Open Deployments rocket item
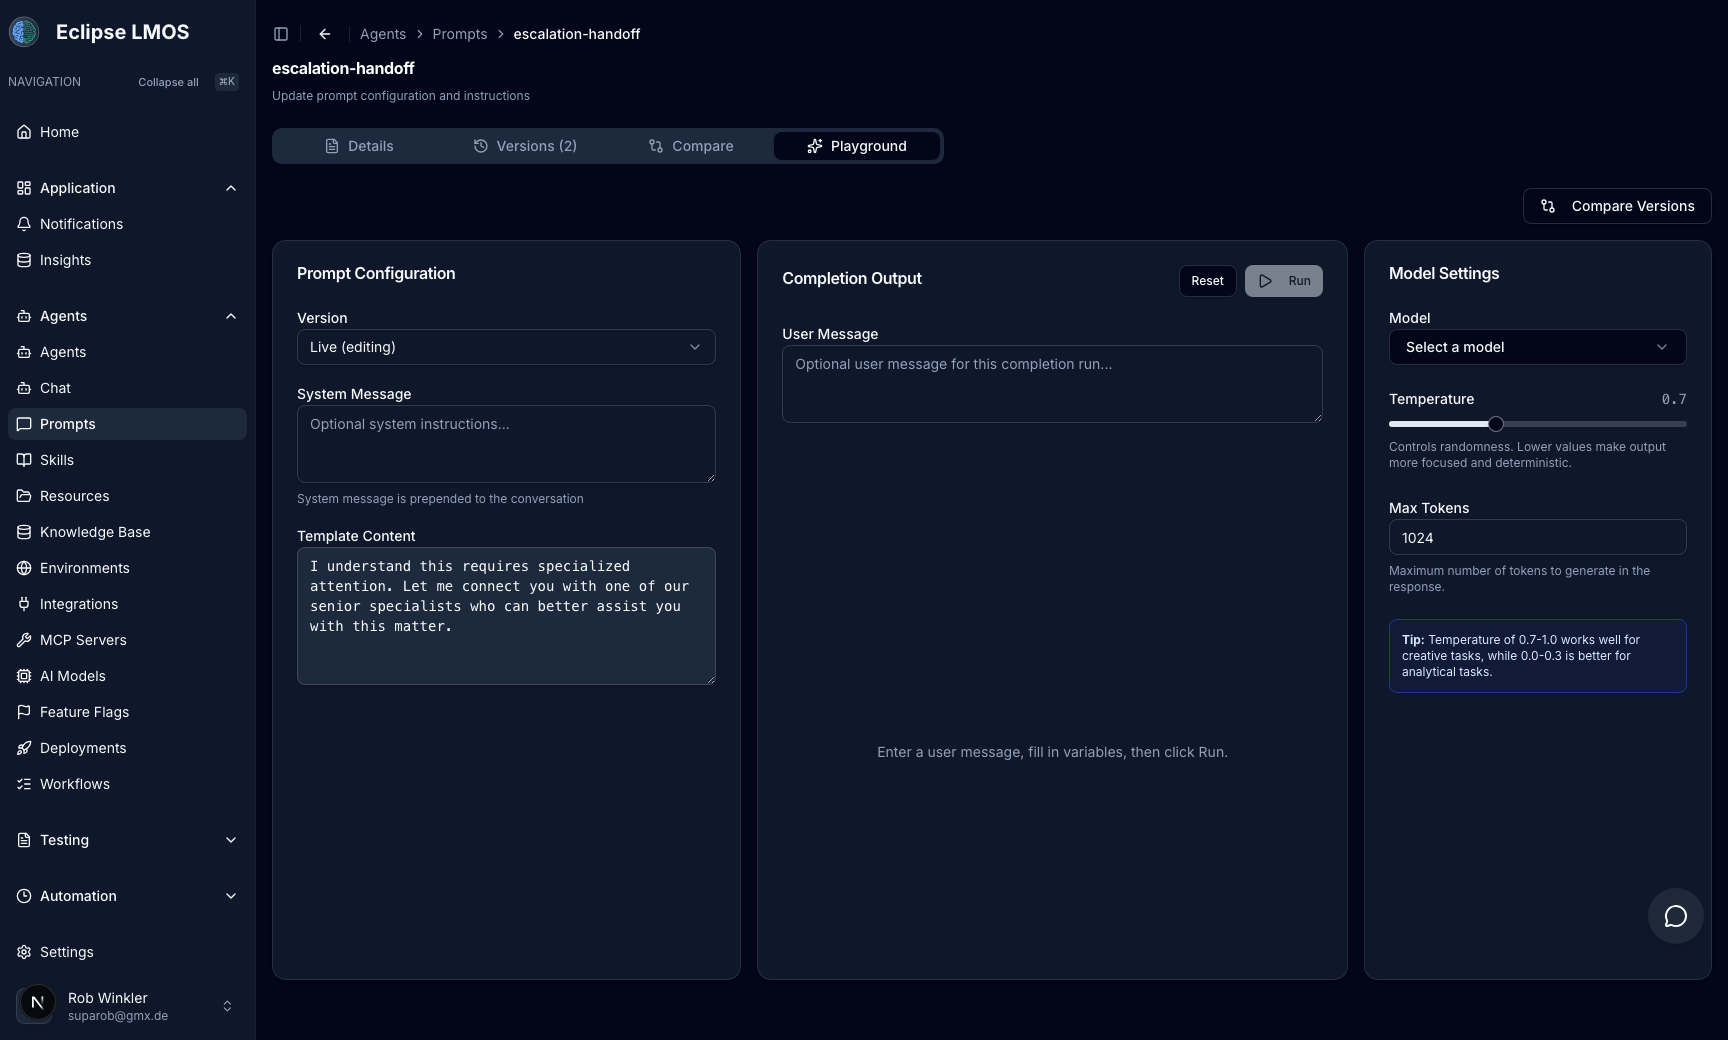This screenshot has height=1040, width=1728. click(x=127, y=748)
